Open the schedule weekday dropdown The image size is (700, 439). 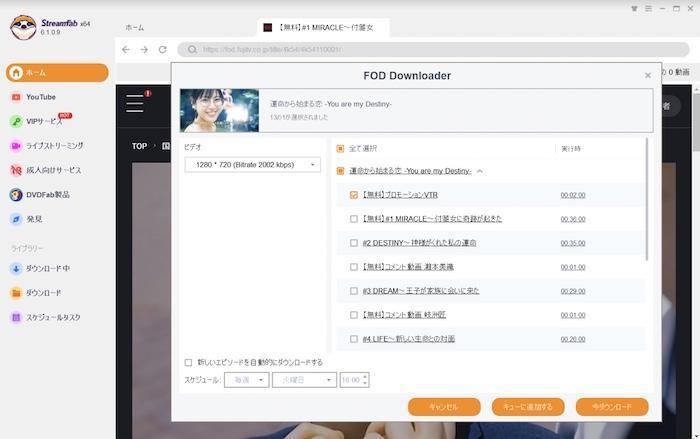(x=304, y=380)
